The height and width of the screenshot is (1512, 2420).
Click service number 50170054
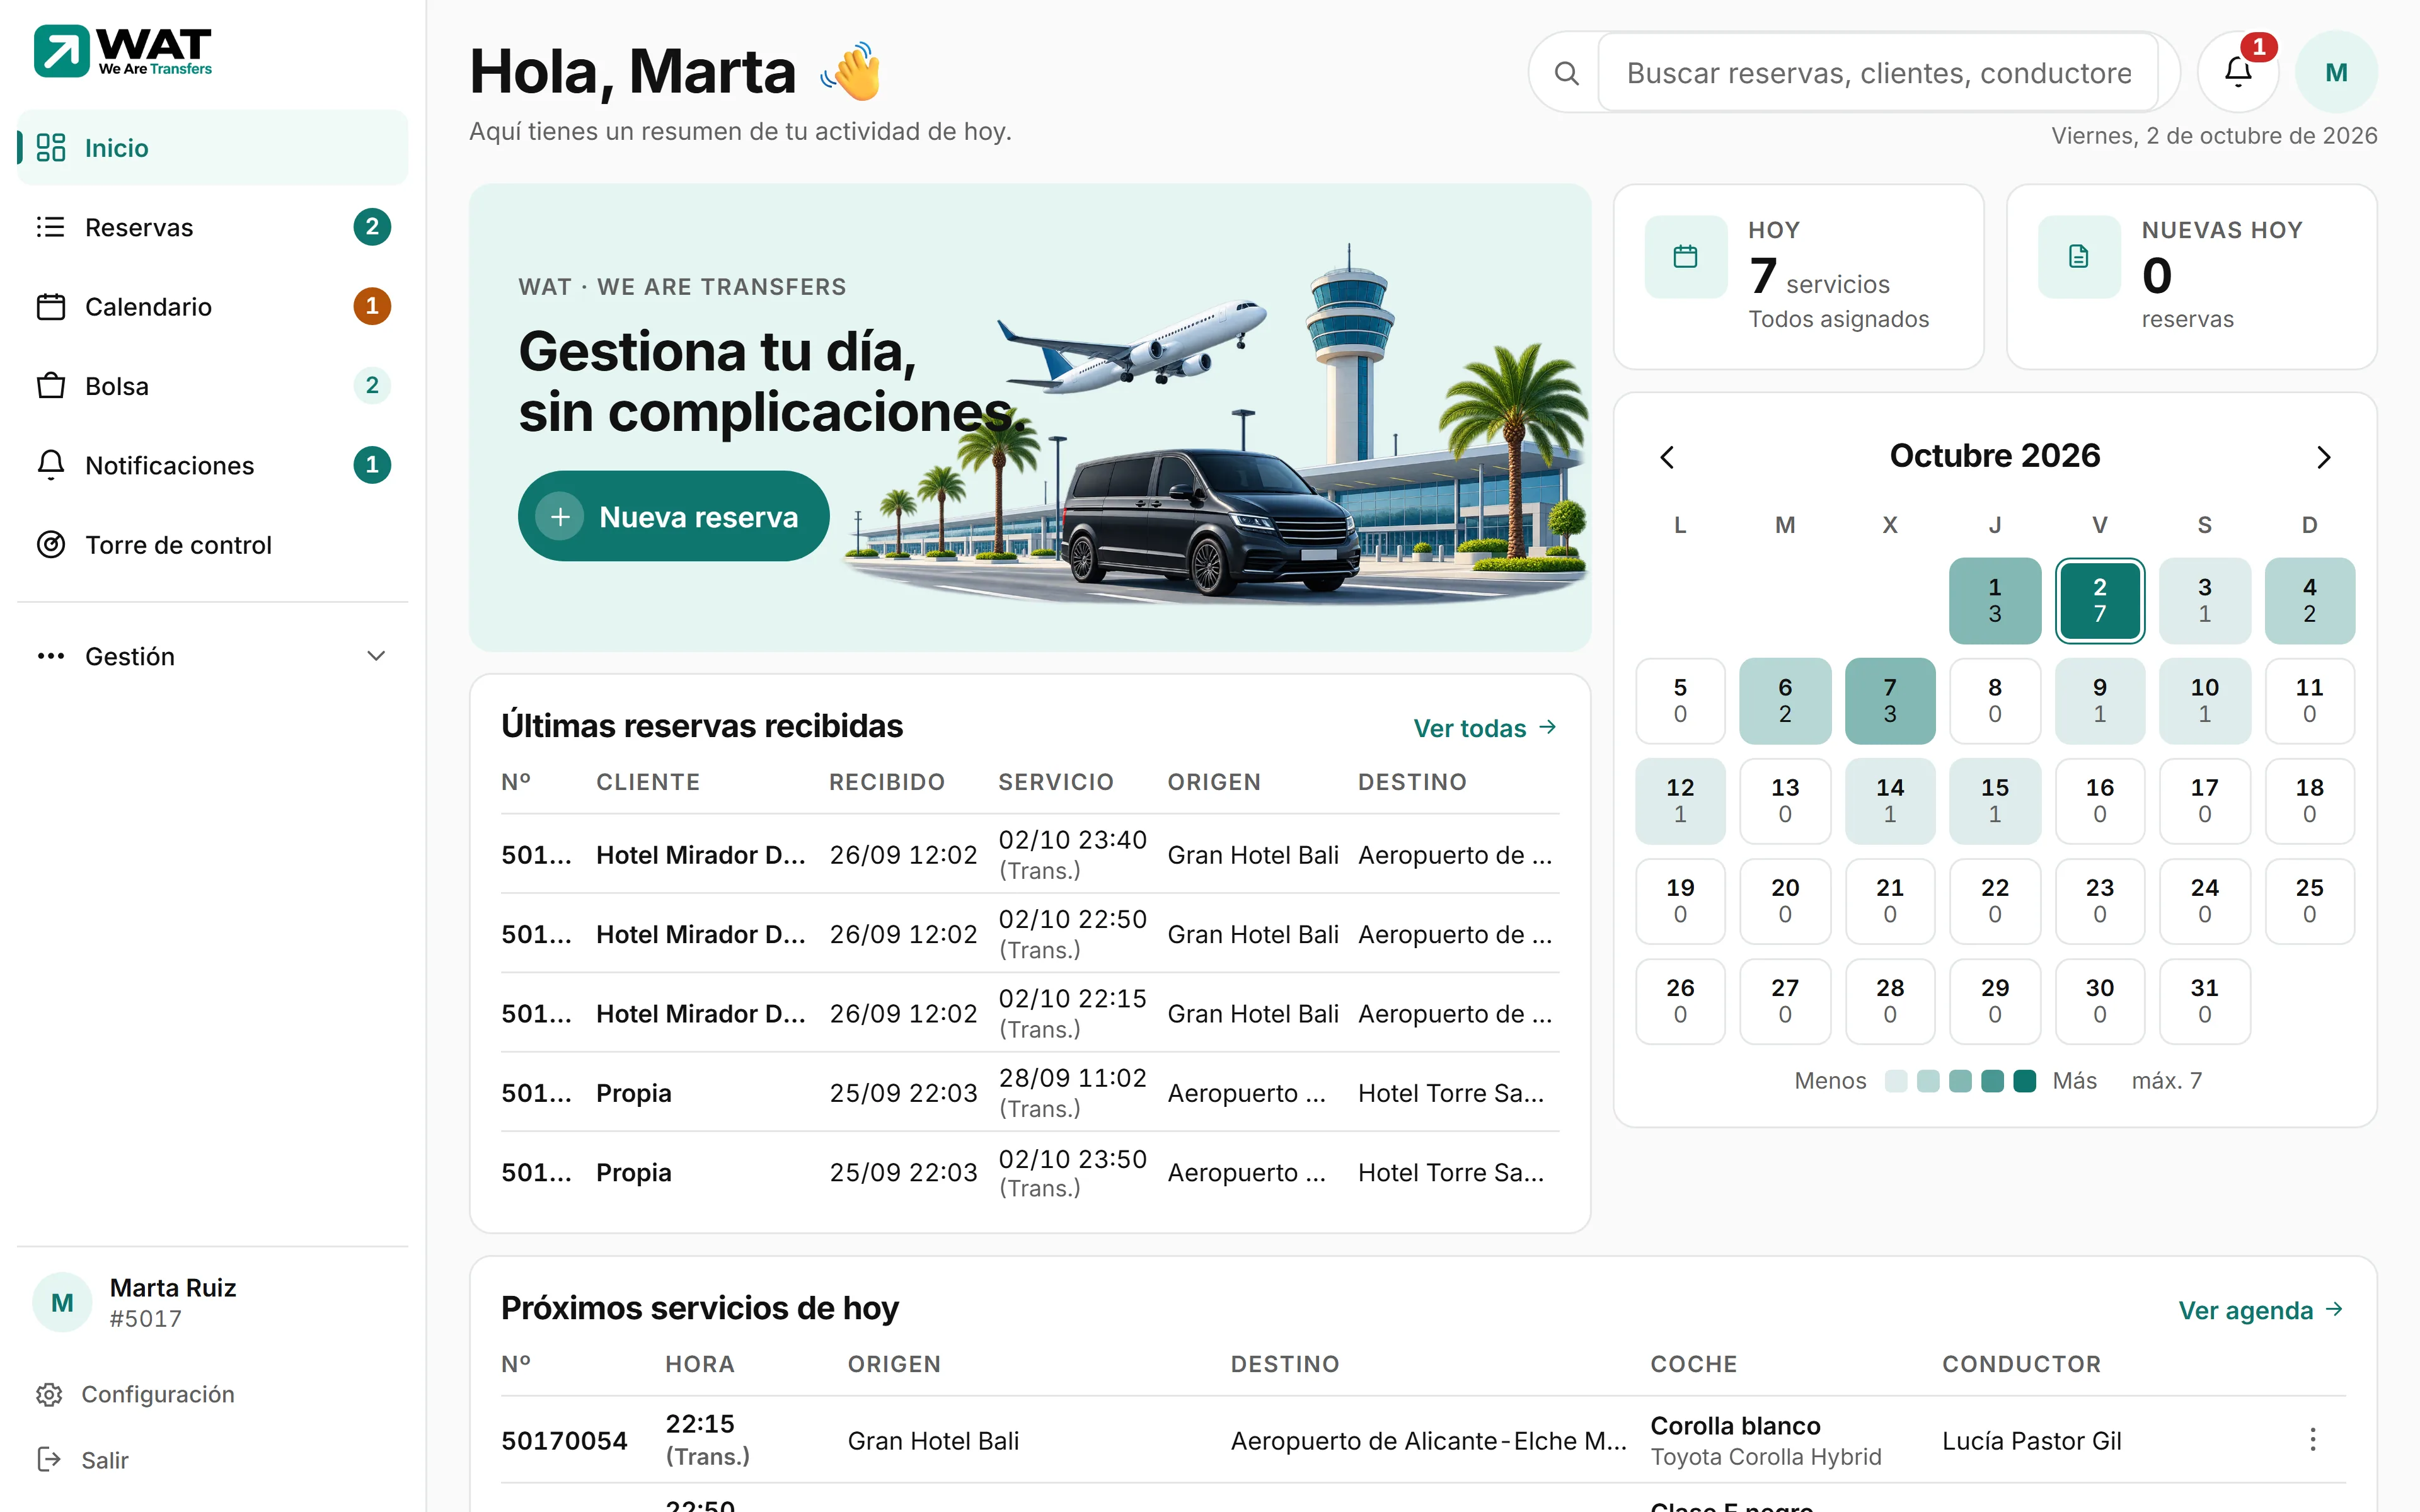pos(564,1440)
